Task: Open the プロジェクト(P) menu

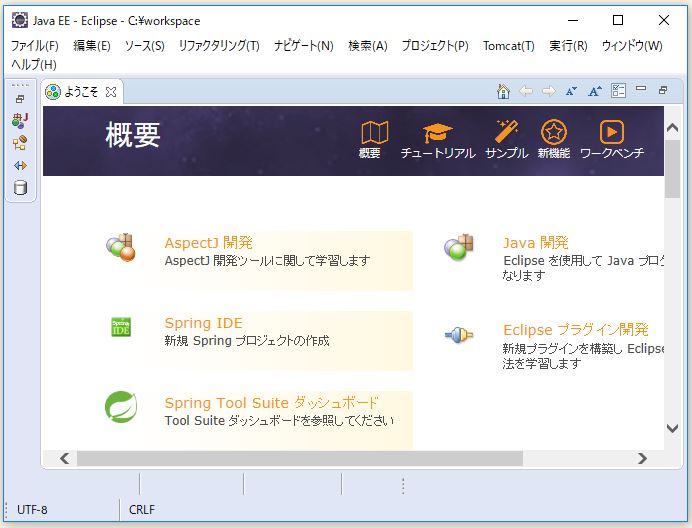Action: coord(435,45)
